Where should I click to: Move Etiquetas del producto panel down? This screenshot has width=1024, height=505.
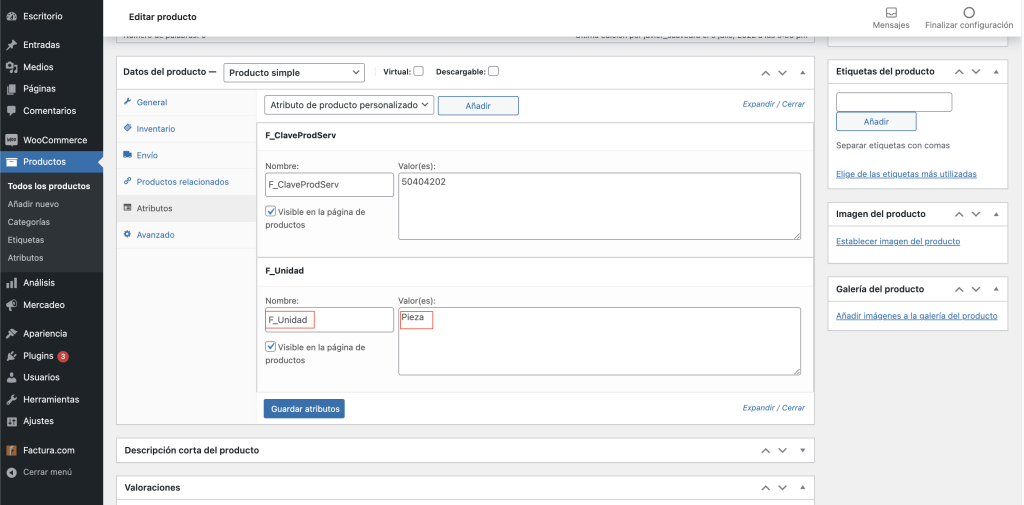pos(976,72)
